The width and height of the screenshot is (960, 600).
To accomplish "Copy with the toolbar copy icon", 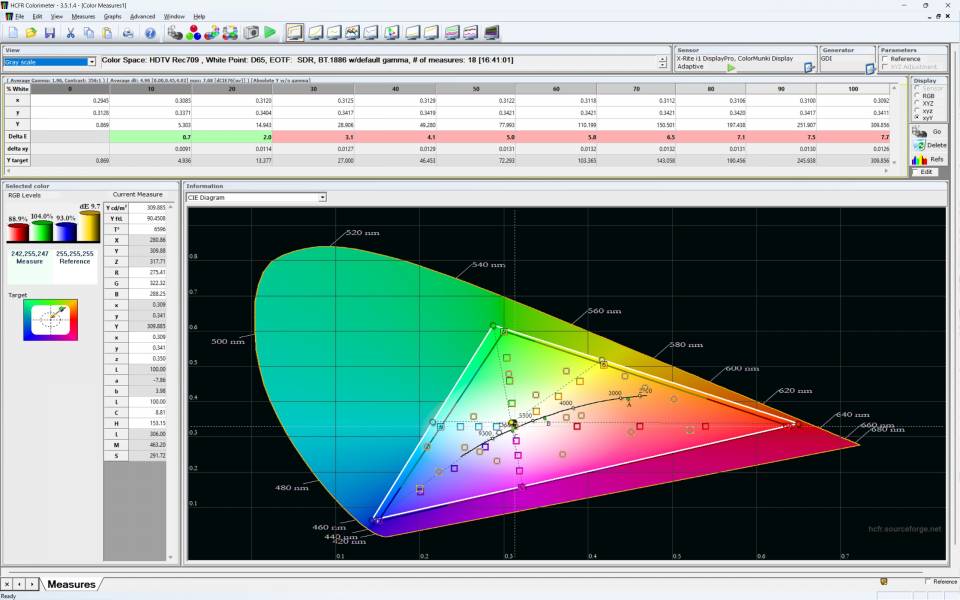I will [x=89, y=32].
